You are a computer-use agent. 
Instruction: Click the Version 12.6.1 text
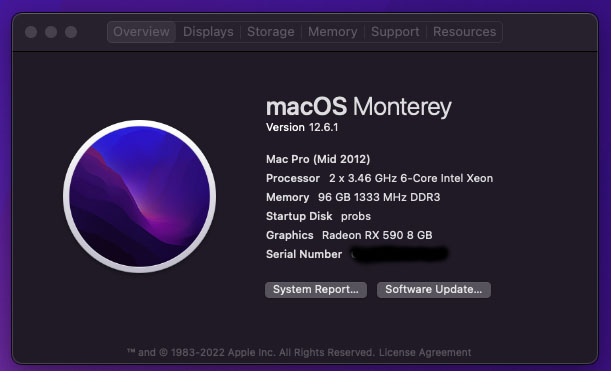(302, 127)
